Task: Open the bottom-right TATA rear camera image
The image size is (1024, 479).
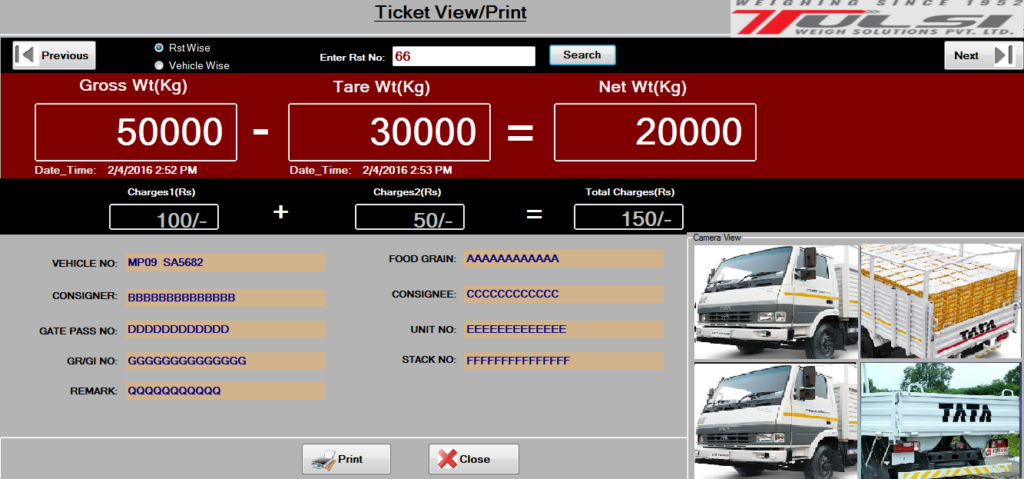Action: point(941,420)
